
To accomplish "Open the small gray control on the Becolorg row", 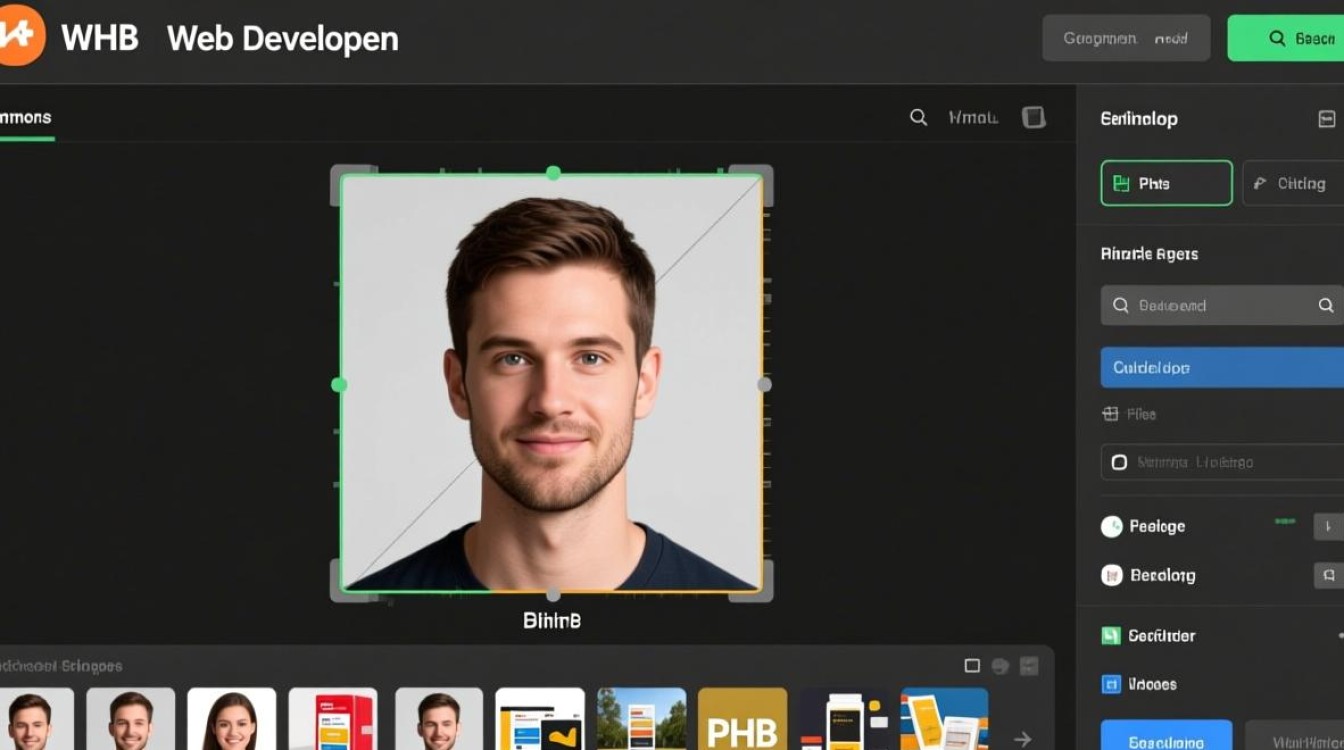I will 1328,575.
